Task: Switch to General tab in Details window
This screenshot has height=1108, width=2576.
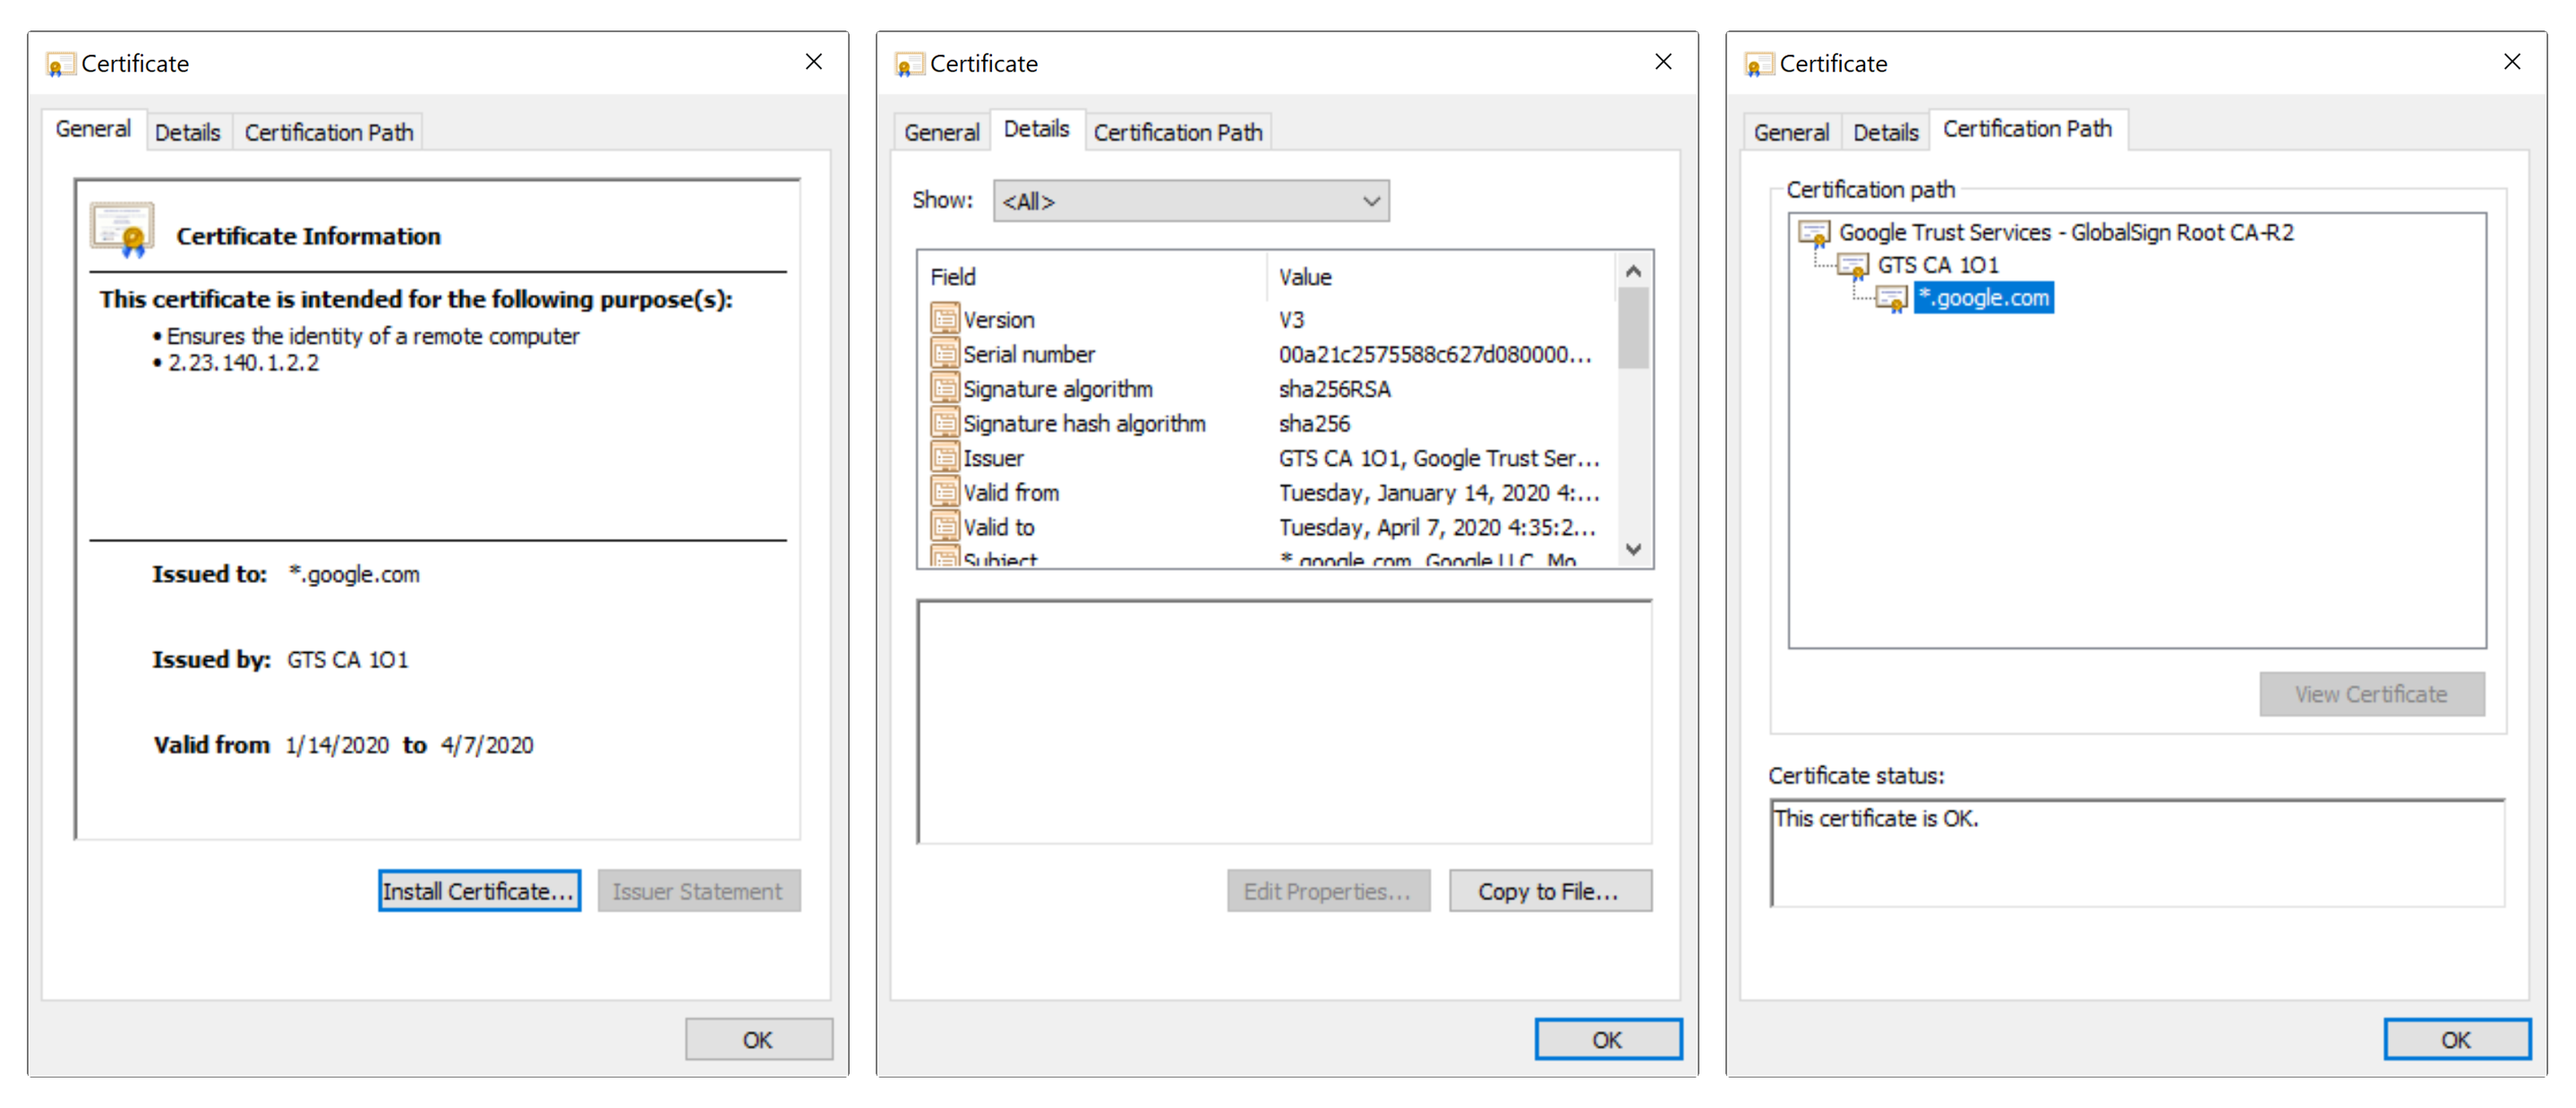Action: point(941,132)
